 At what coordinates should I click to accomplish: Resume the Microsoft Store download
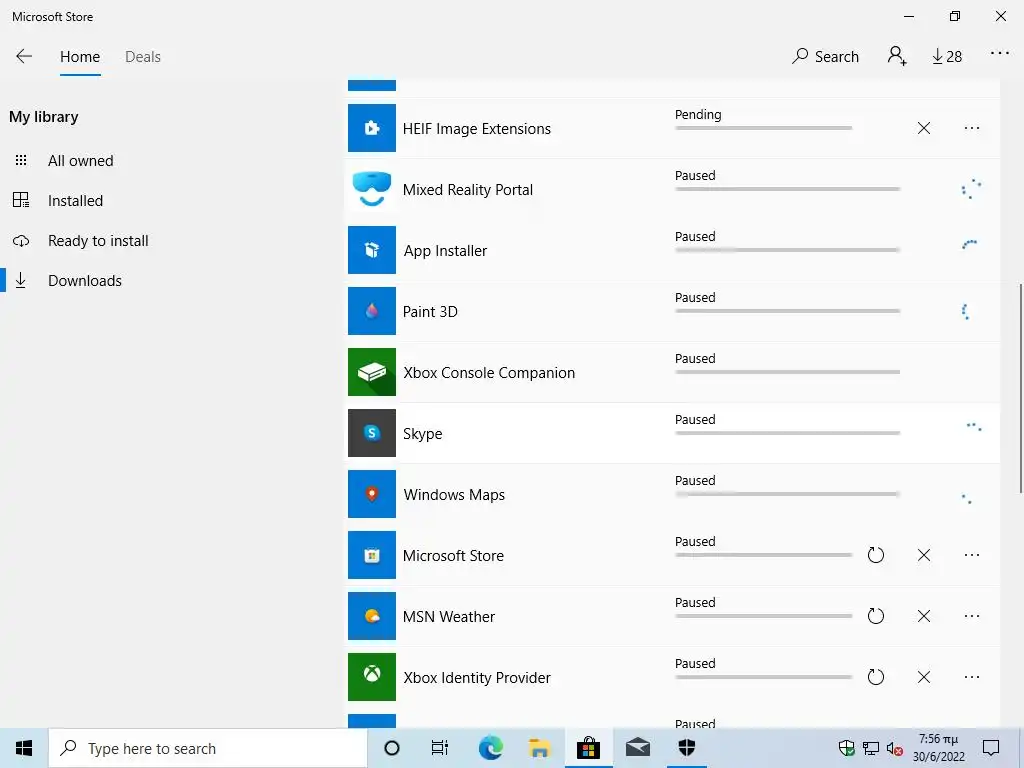tap(876, 555)
